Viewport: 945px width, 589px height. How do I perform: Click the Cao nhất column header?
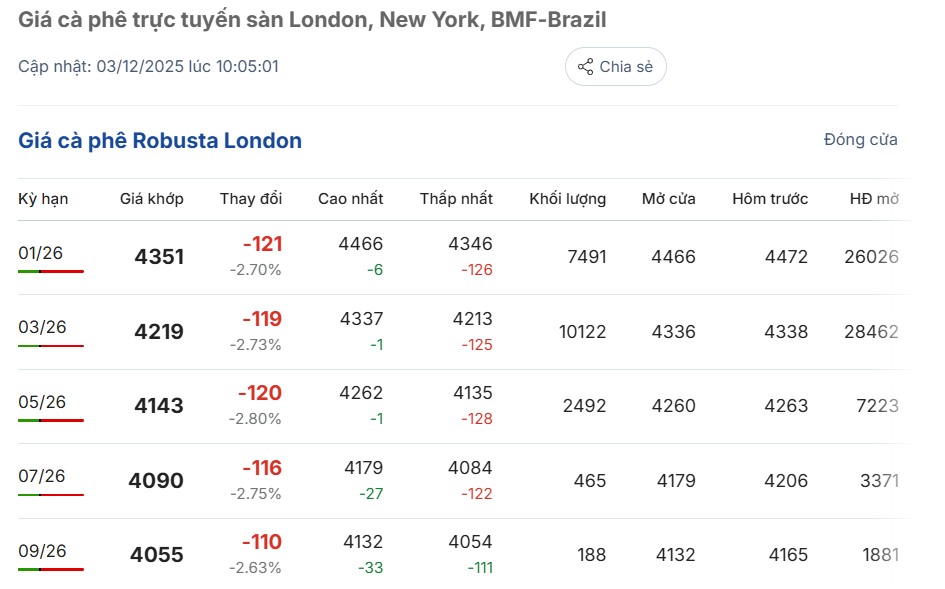click(350, 199)
